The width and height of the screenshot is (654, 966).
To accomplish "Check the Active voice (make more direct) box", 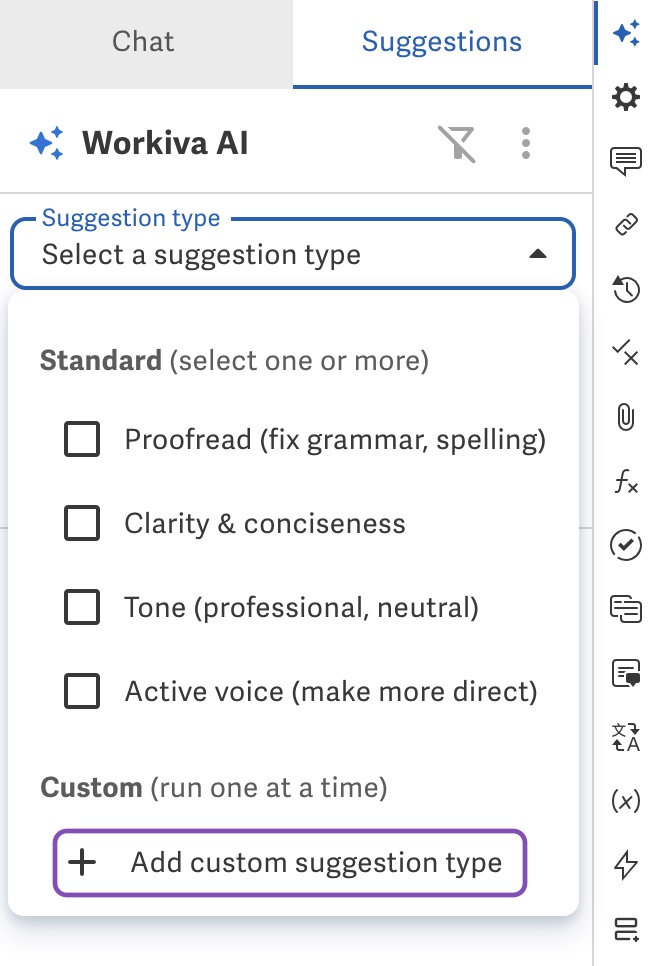I will pyautogui.click(x=82, y=691).
